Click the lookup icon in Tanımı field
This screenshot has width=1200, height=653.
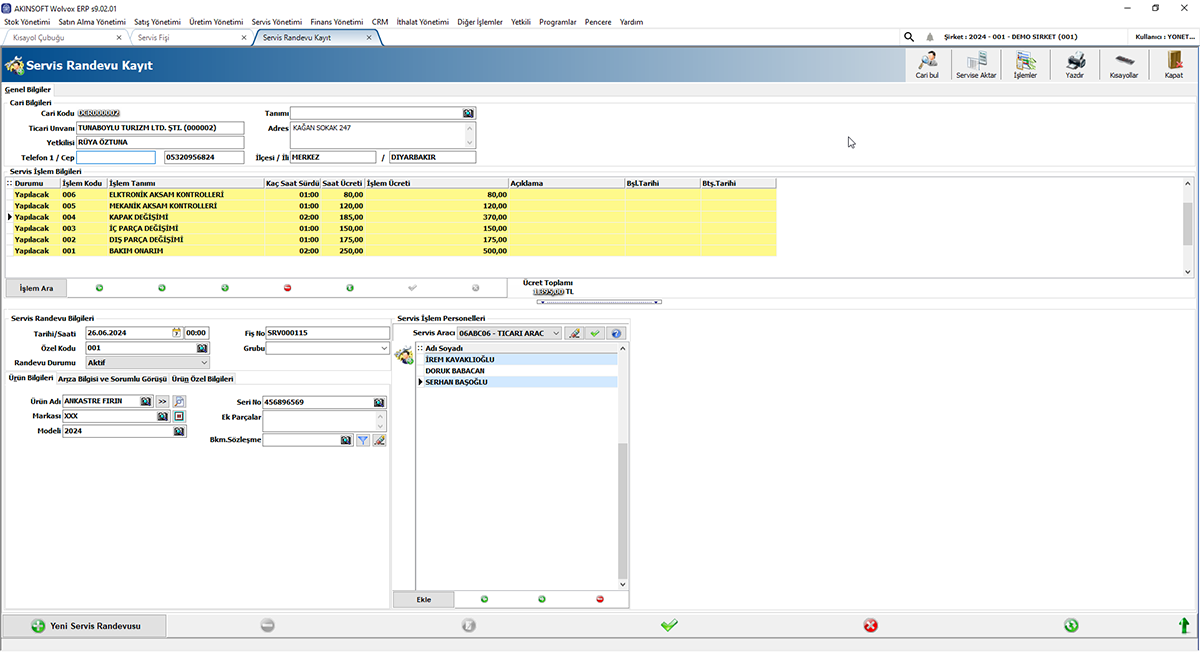(469, 113)
